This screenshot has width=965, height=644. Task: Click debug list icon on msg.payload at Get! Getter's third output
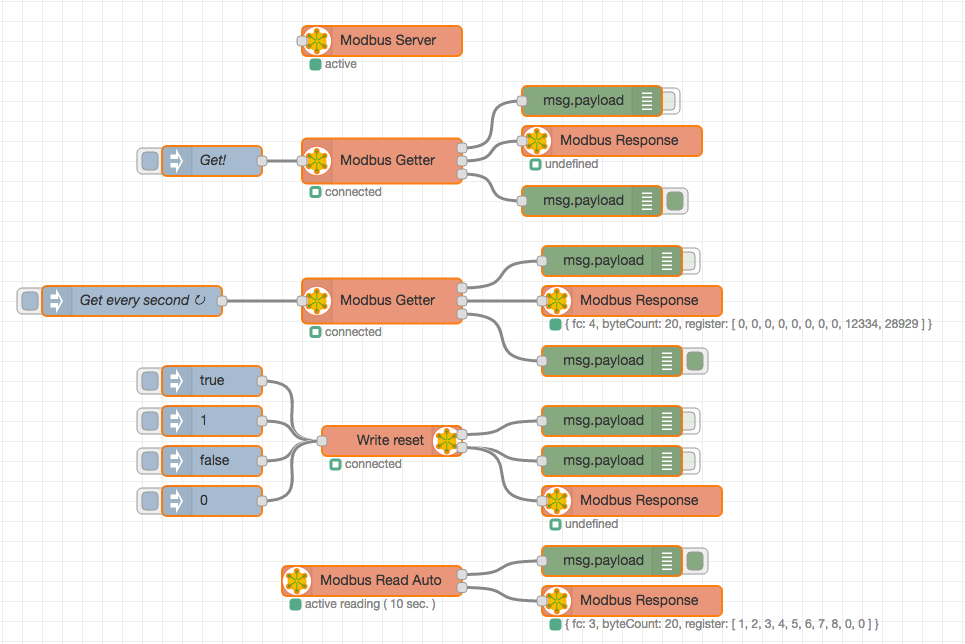[647, 201]
